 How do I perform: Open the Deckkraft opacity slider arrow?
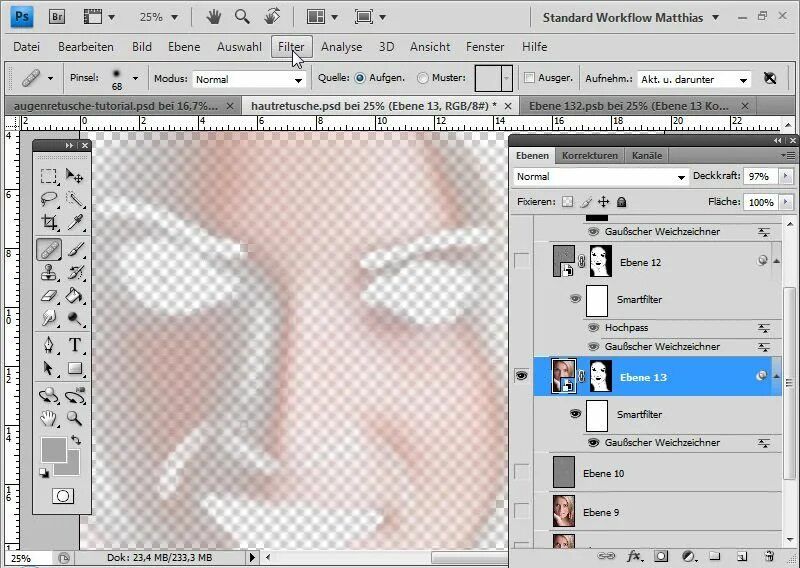coord(785,176)
